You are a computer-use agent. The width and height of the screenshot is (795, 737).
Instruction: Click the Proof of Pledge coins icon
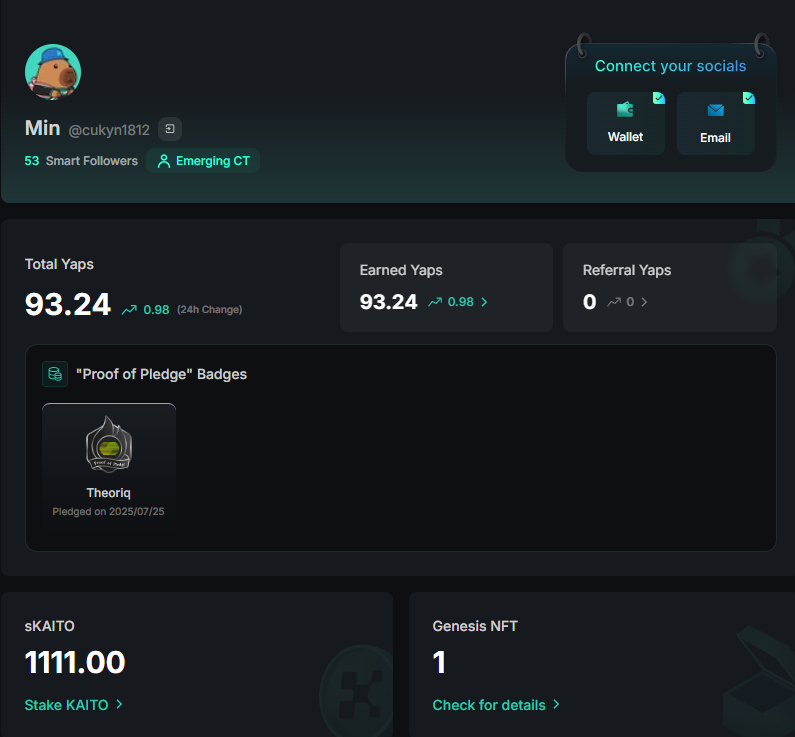55,374
